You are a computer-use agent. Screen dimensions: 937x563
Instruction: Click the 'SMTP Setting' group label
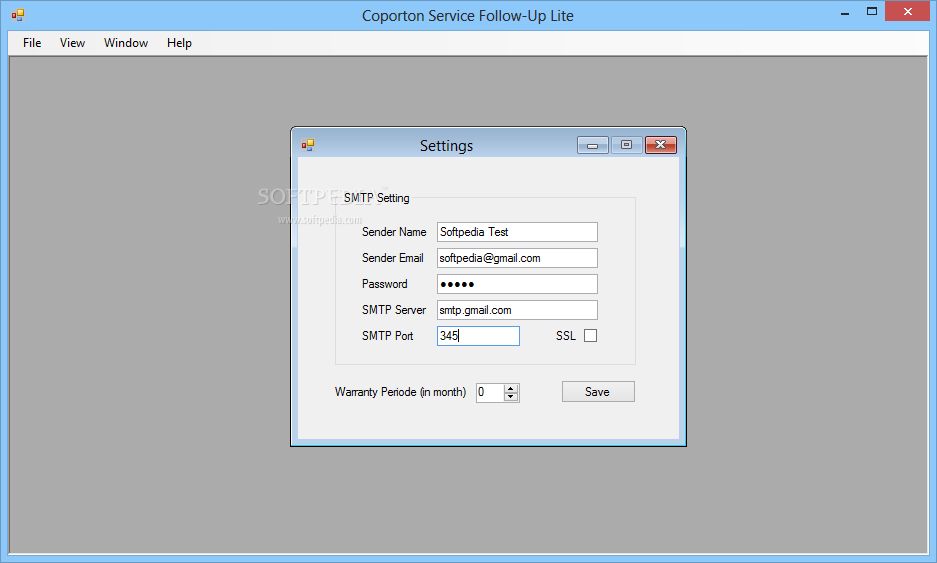(x=376, y=198)
